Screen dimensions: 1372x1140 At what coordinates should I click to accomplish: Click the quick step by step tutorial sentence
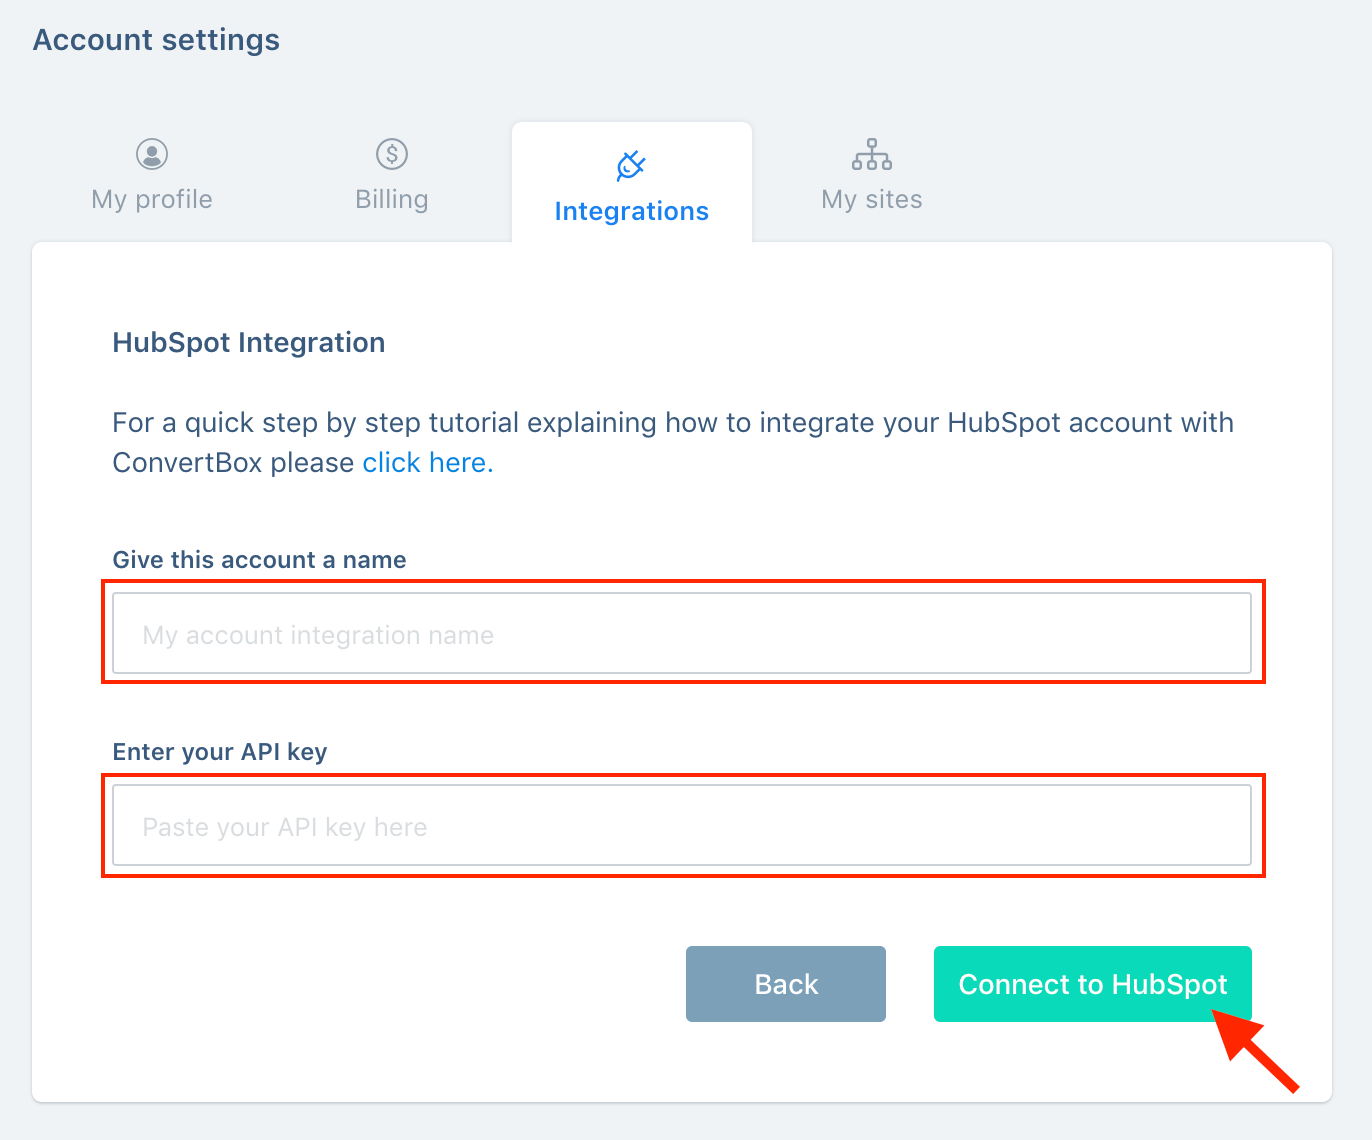(x=673, y=442)
